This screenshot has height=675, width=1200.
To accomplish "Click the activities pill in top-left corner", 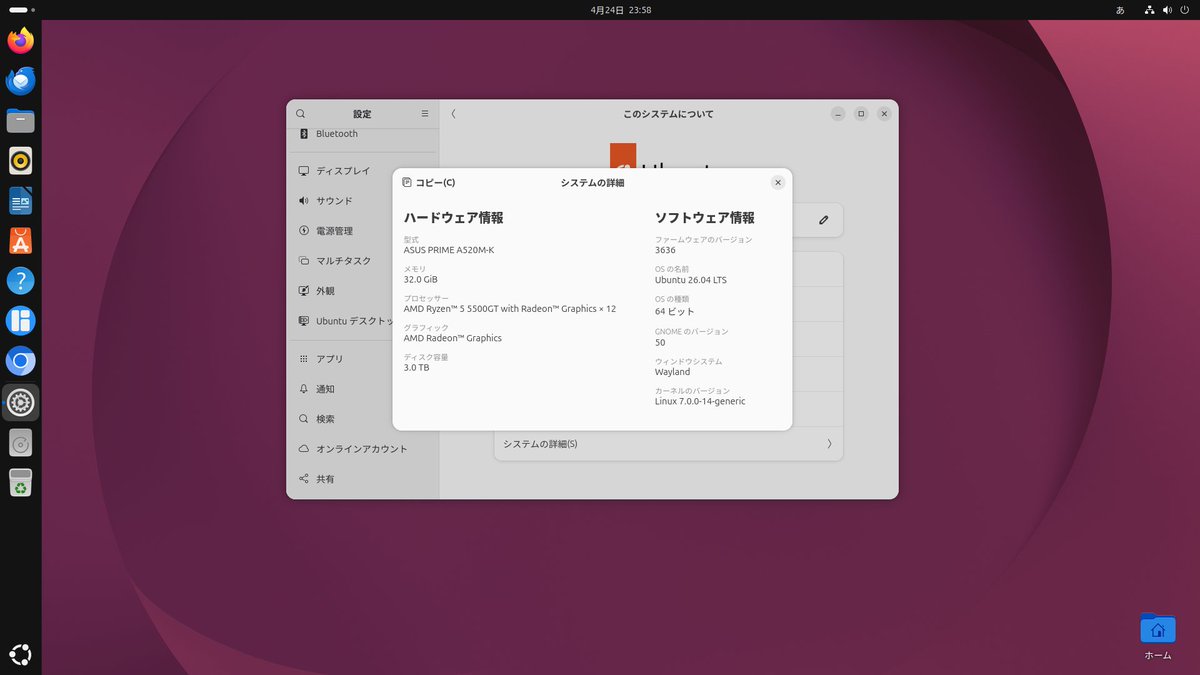I will pos(21,10).
